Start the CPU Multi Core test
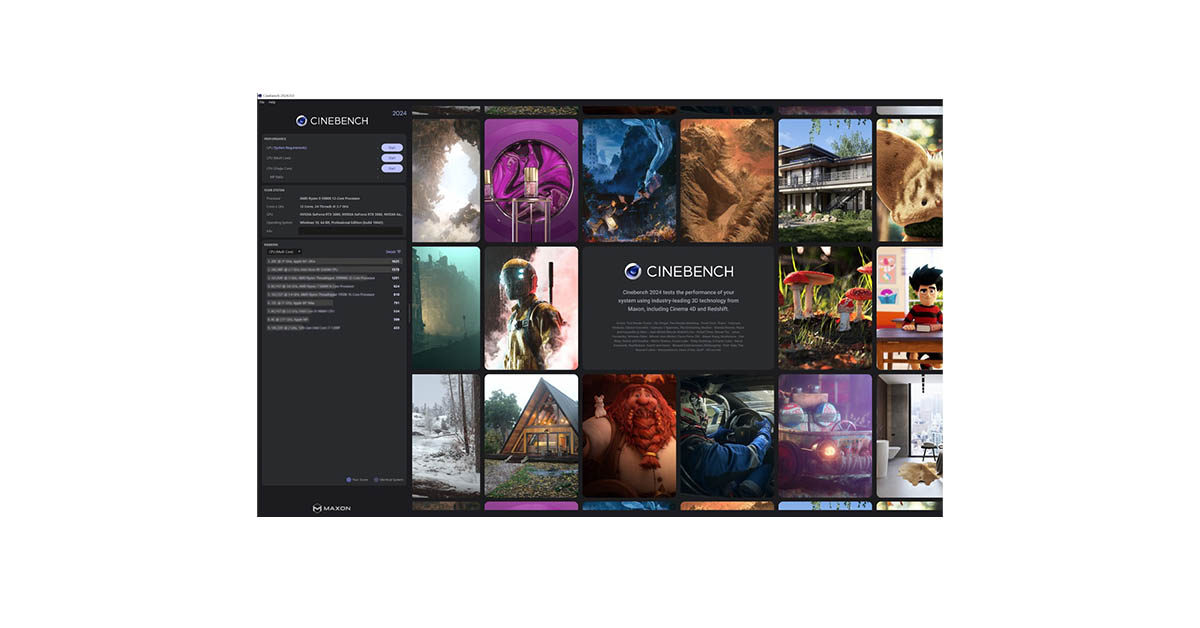 point(392,158)
